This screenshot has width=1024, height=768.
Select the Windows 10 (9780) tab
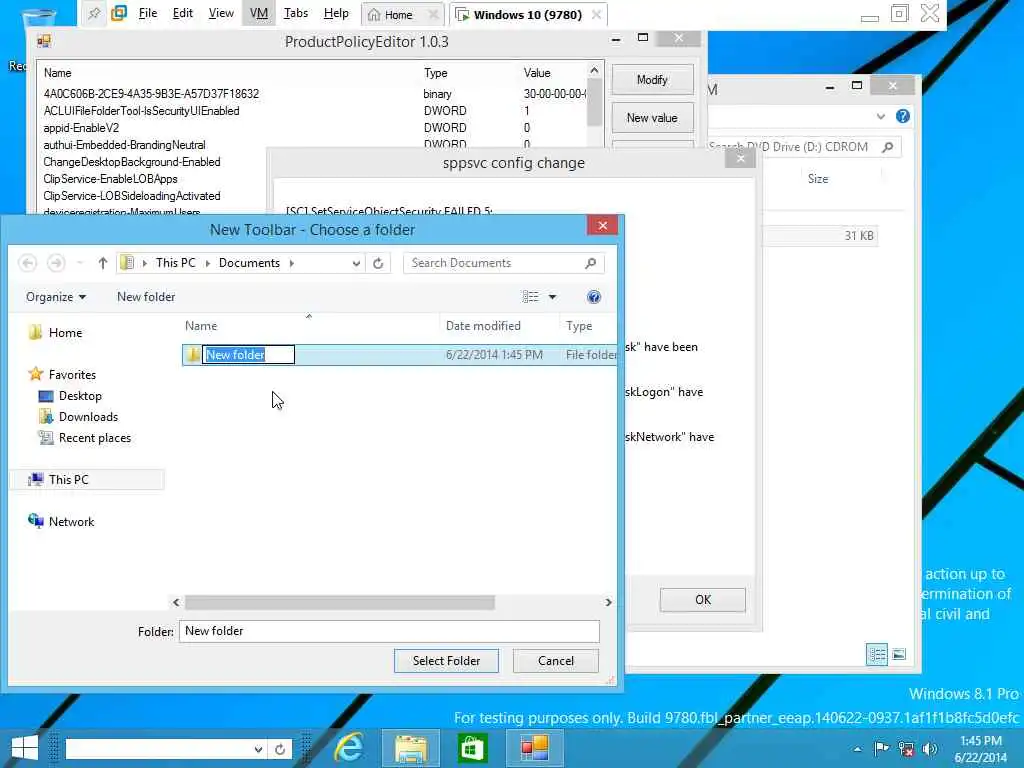click(528, 14)
